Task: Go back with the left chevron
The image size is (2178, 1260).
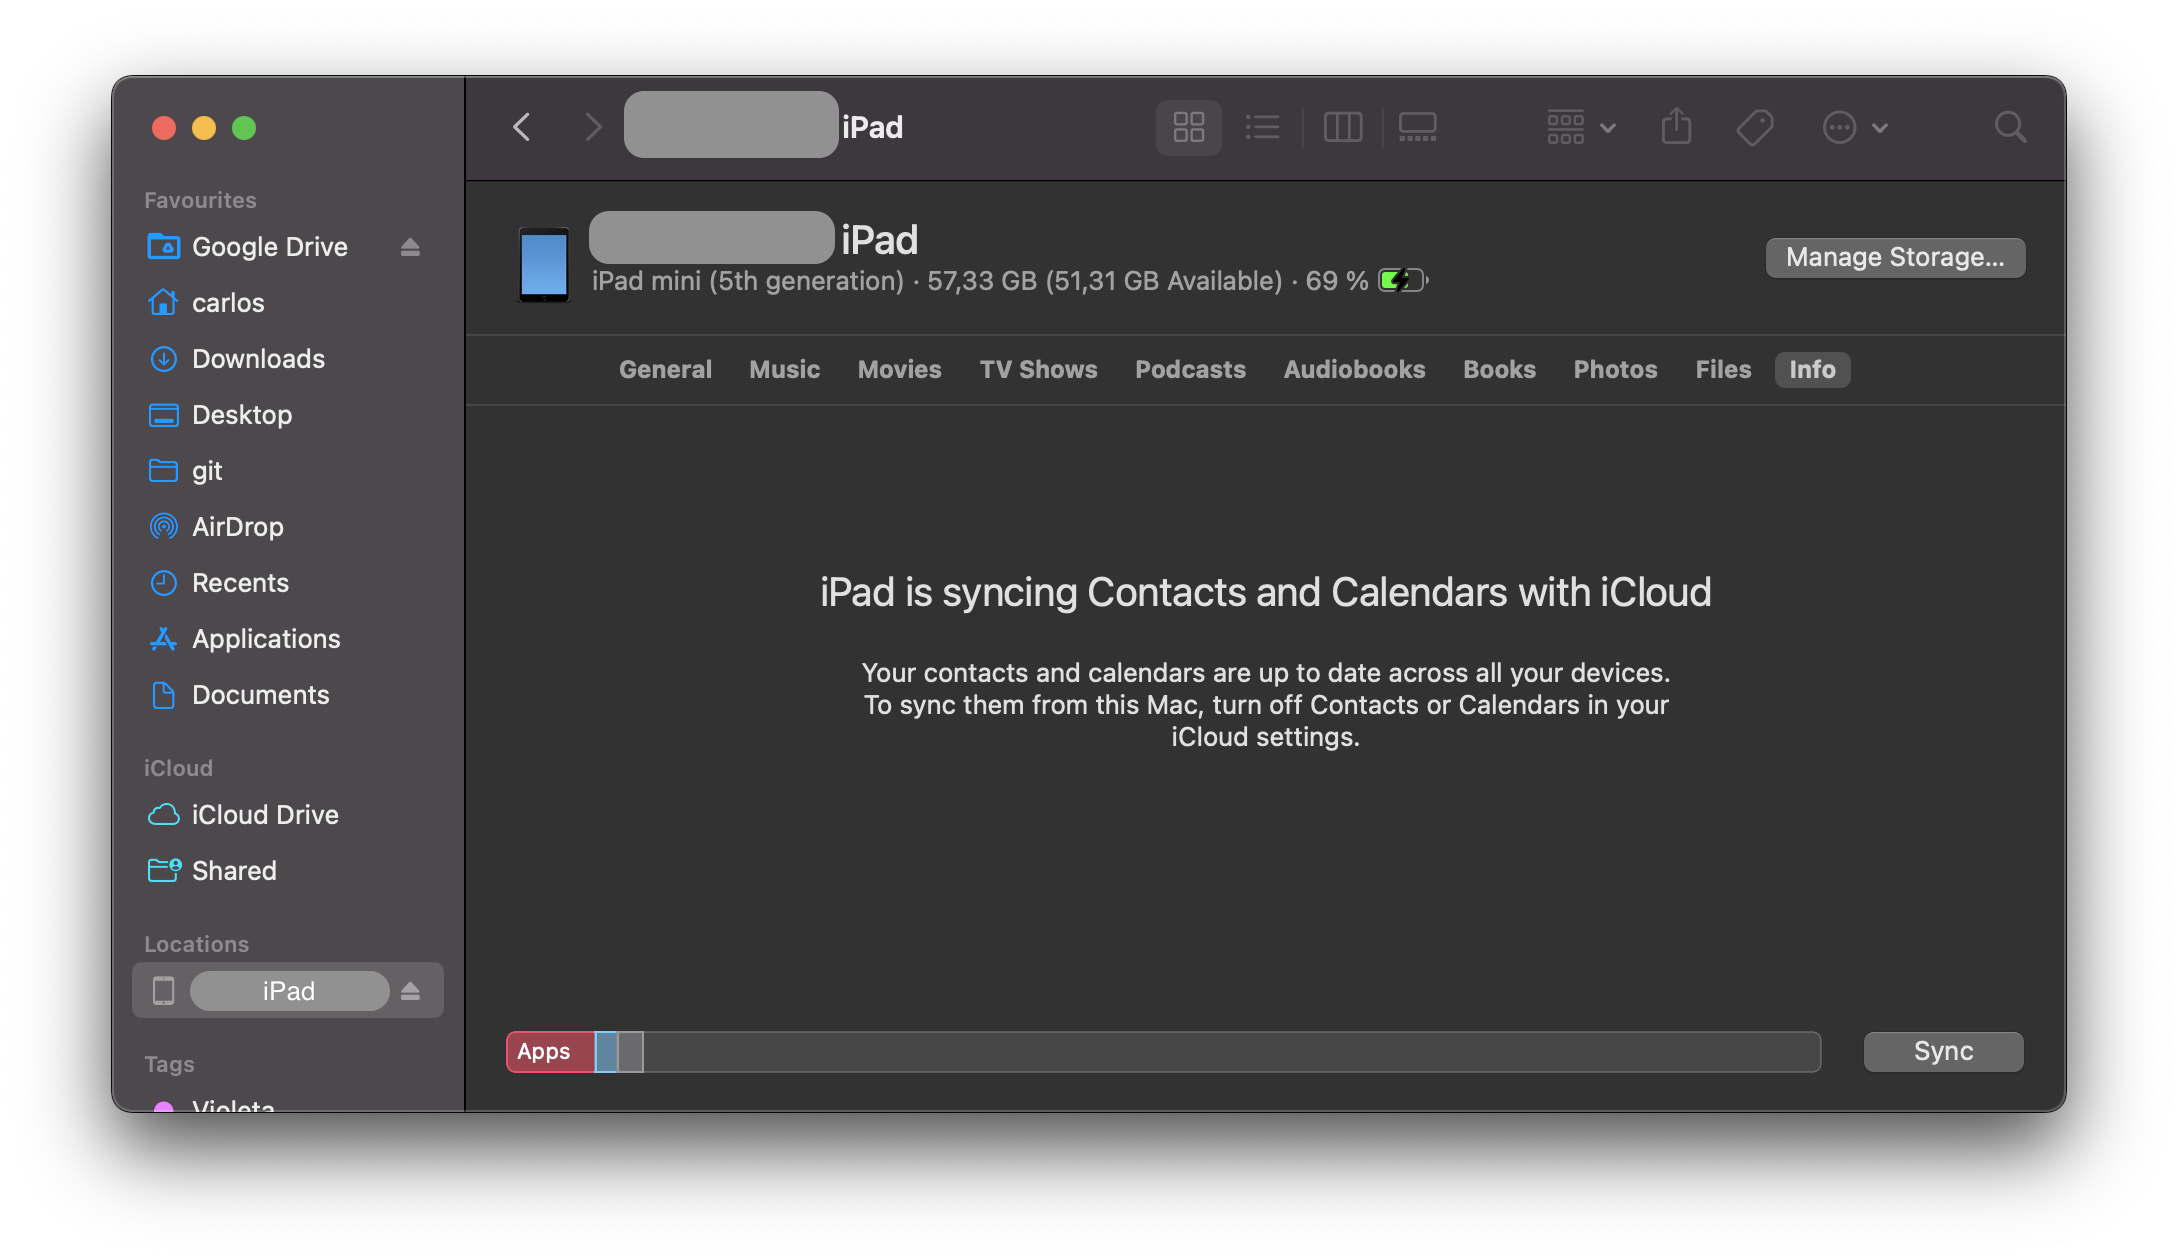Action: pos(522,127)
